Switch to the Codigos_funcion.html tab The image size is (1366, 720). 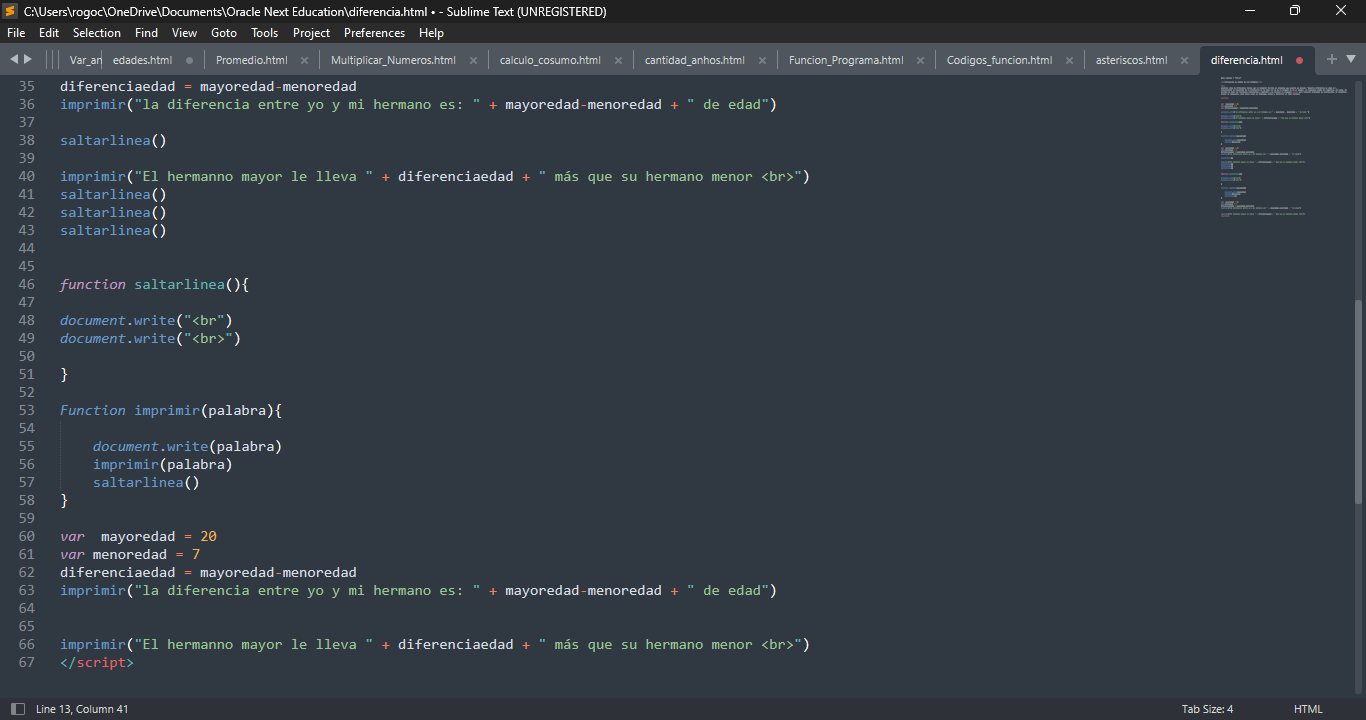click(999, 60)
